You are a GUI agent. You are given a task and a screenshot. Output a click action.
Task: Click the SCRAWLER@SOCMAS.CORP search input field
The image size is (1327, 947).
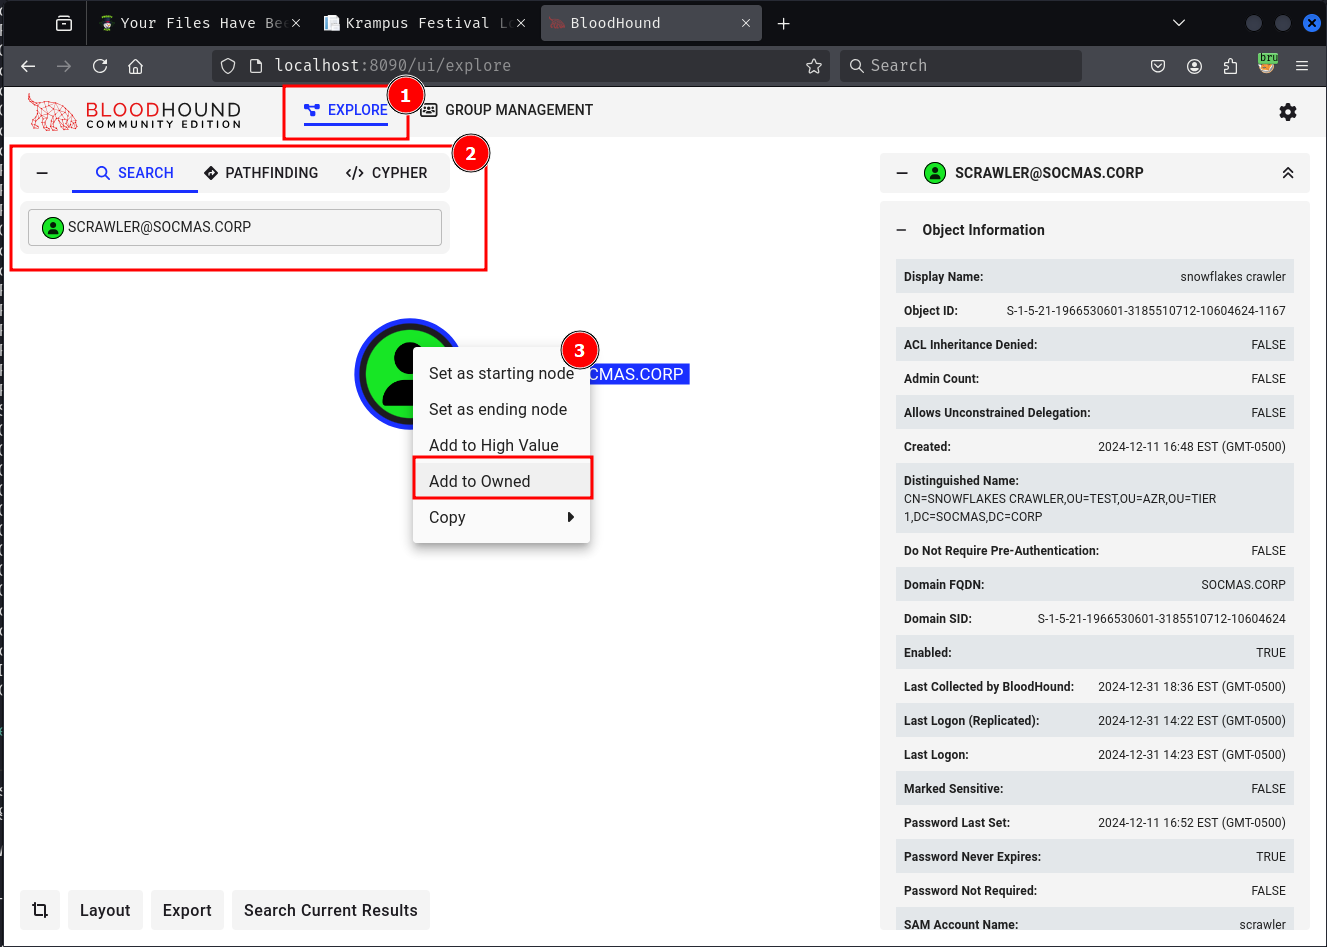tap(235, 227)
